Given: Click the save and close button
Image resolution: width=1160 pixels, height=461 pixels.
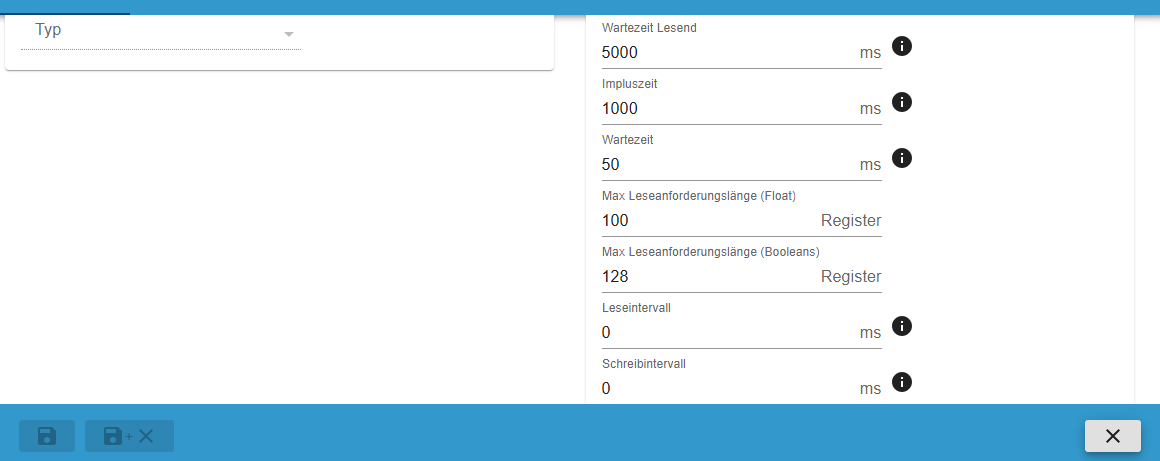Looking at the screenshot, I should (129, 436).
